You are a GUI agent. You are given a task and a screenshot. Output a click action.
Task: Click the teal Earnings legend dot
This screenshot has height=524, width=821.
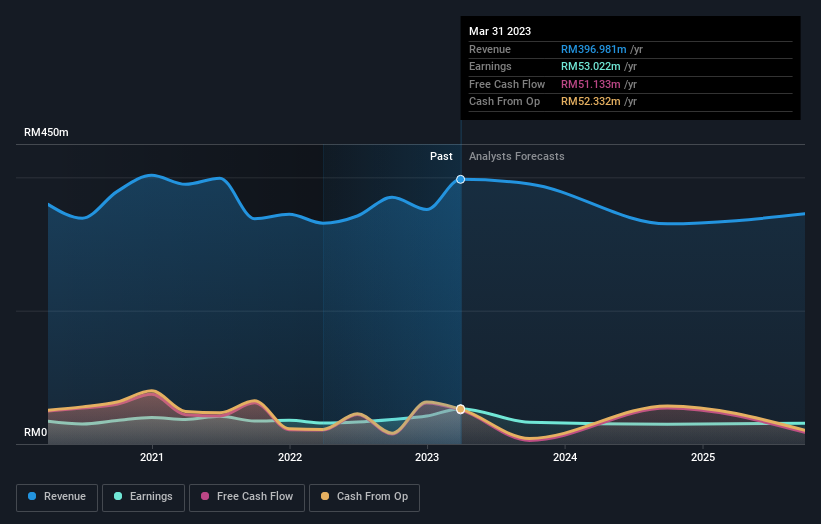point(118,496)
